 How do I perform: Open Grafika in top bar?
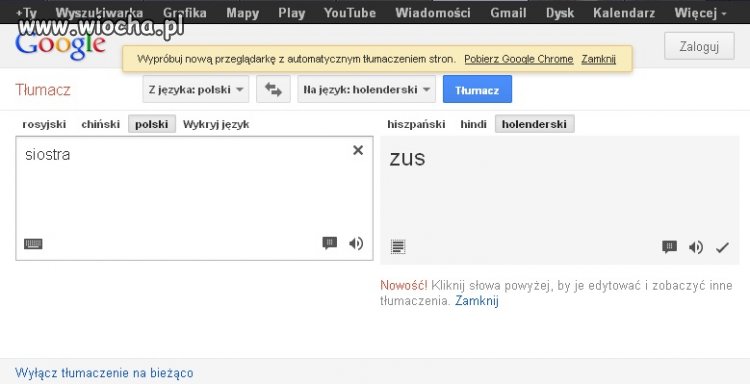tap(185, 13)
